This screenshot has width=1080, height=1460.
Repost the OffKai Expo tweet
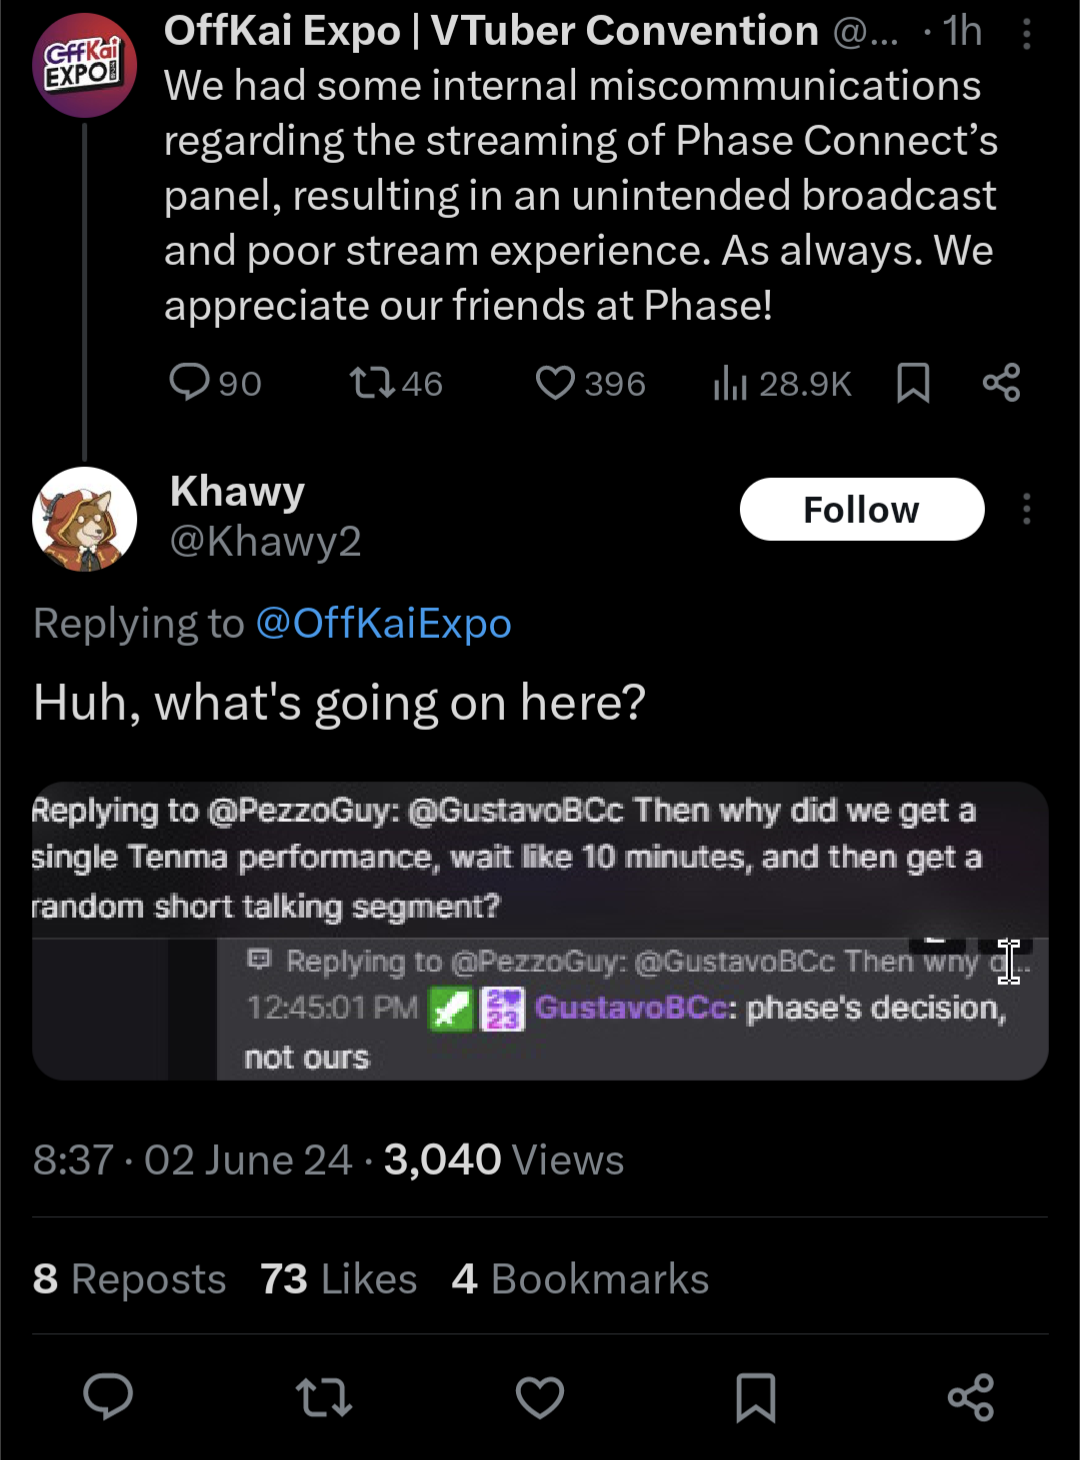(x=372, y=382)
